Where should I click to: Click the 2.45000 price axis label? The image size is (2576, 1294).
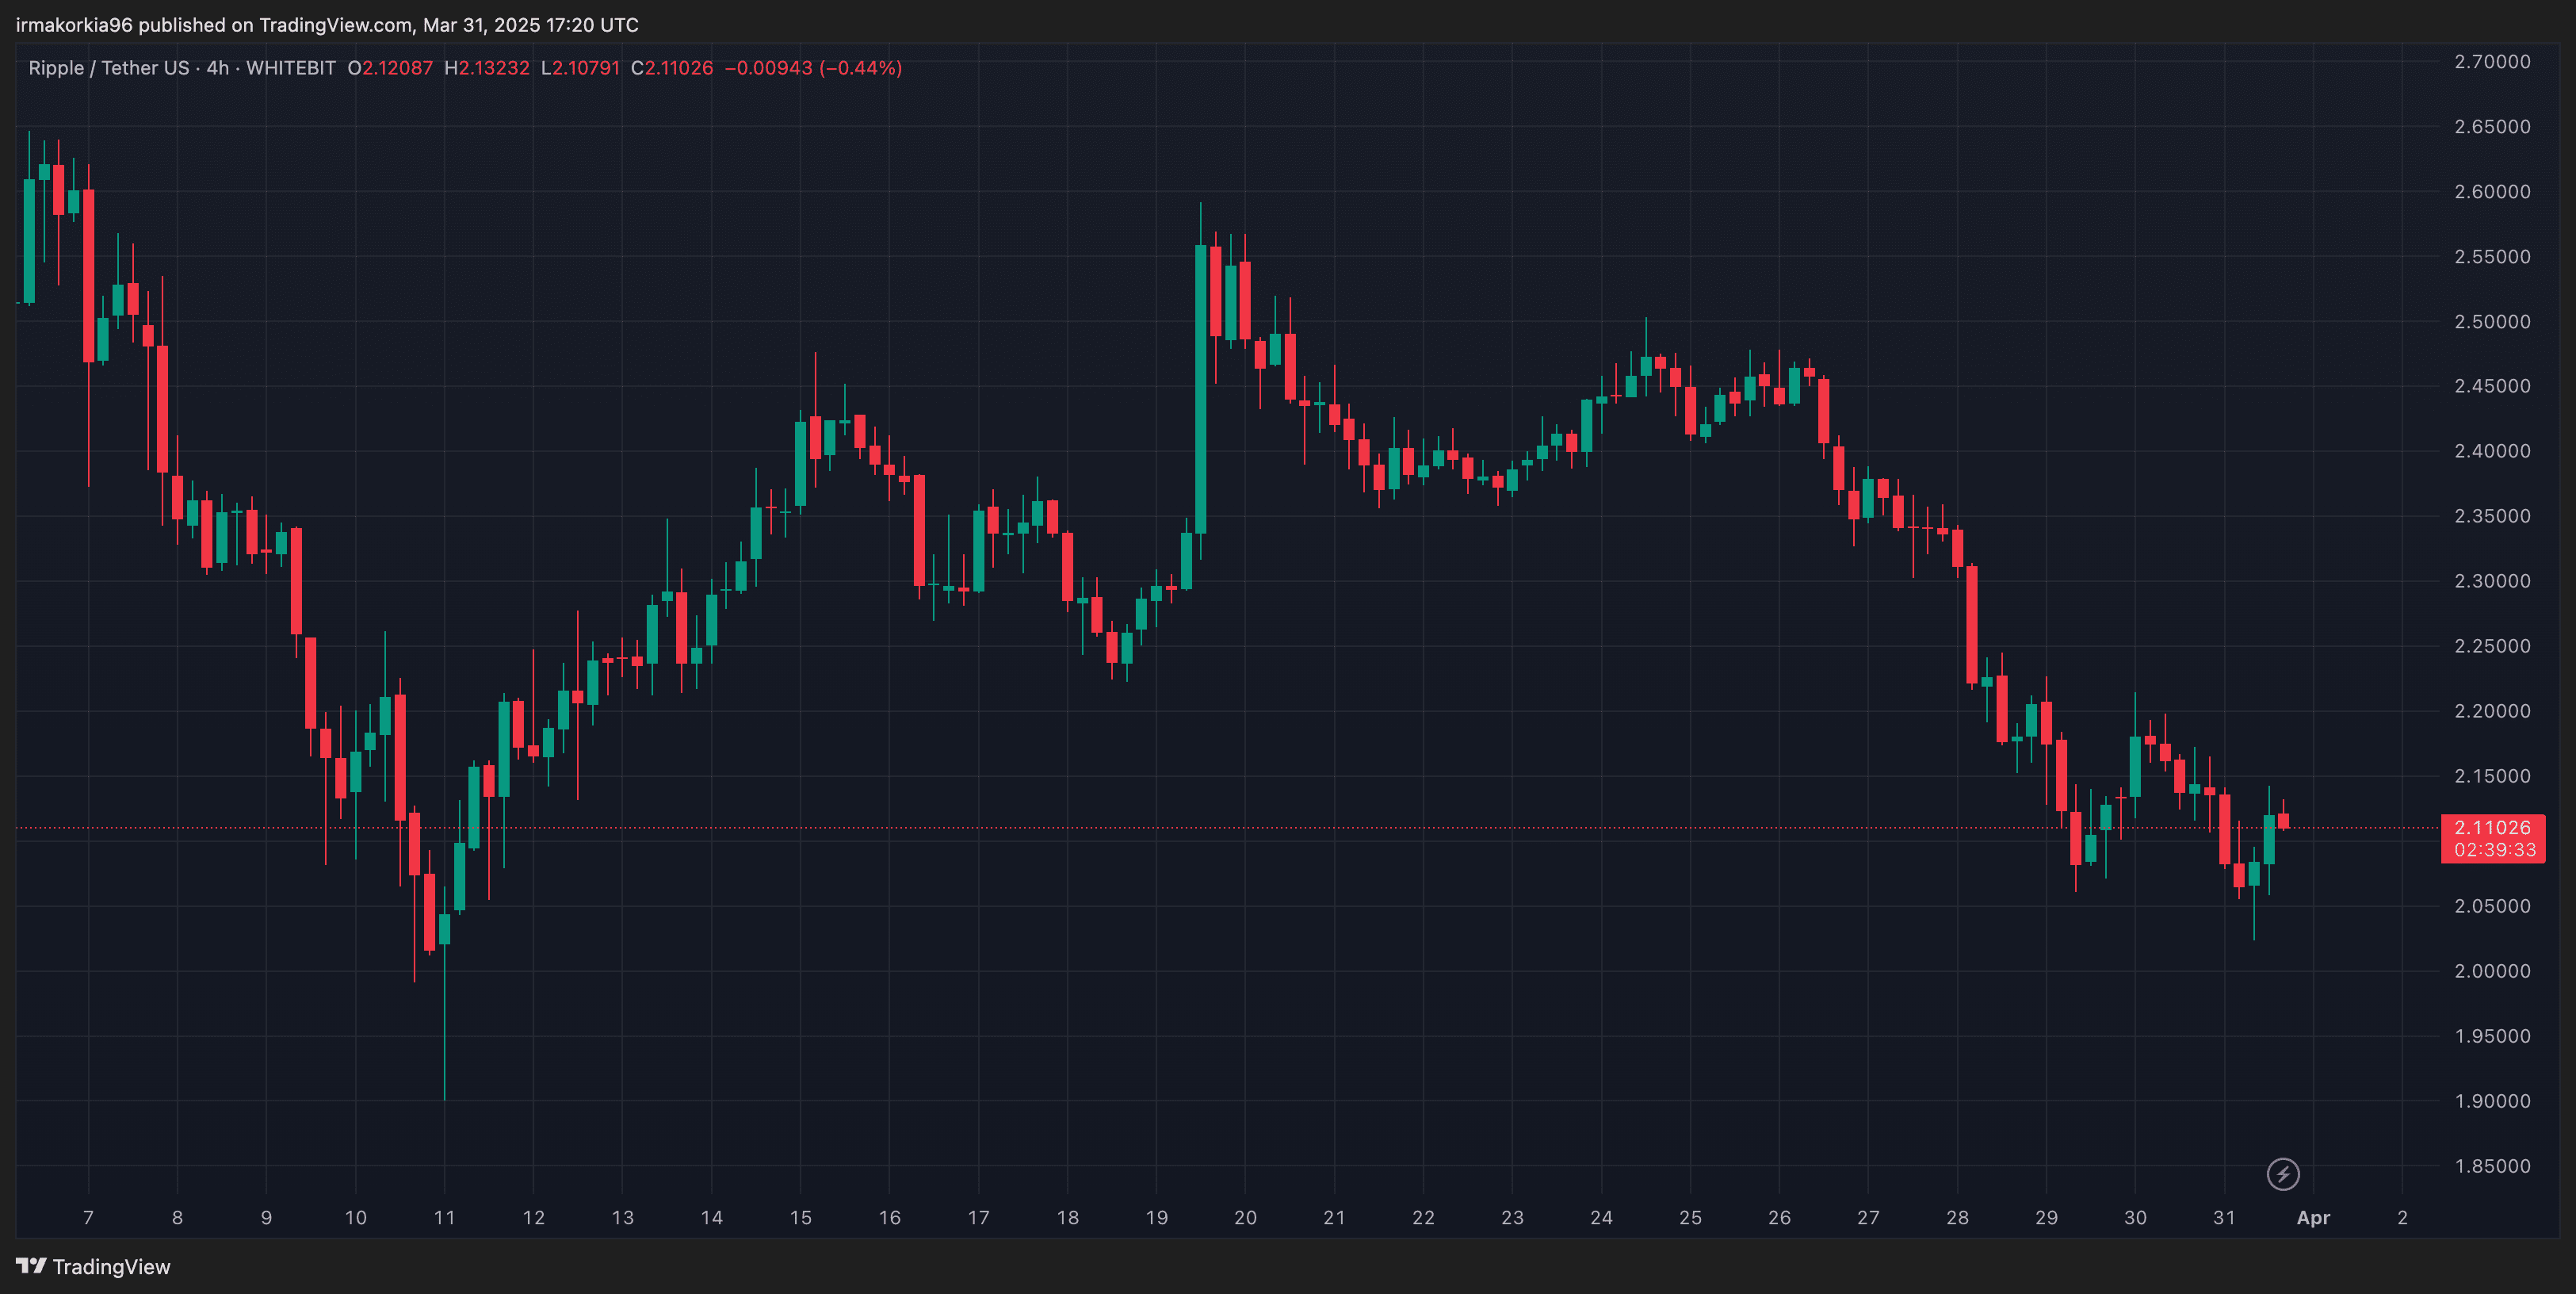click(x=2492, y=386)
